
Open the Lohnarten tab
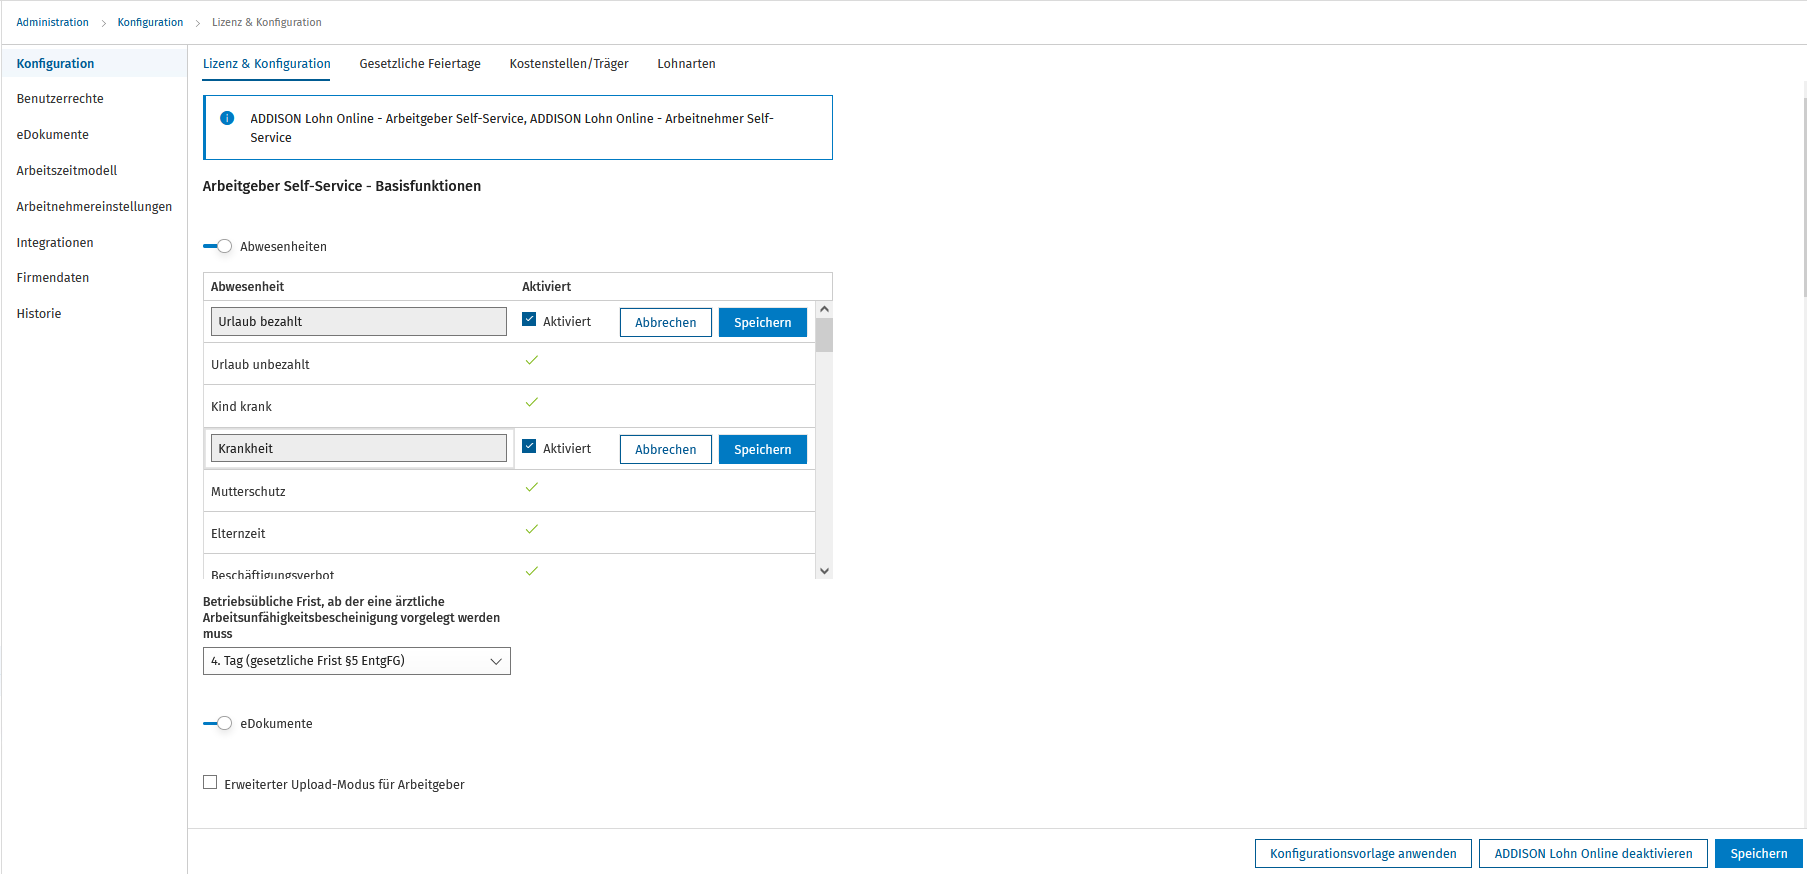(686, 64)
